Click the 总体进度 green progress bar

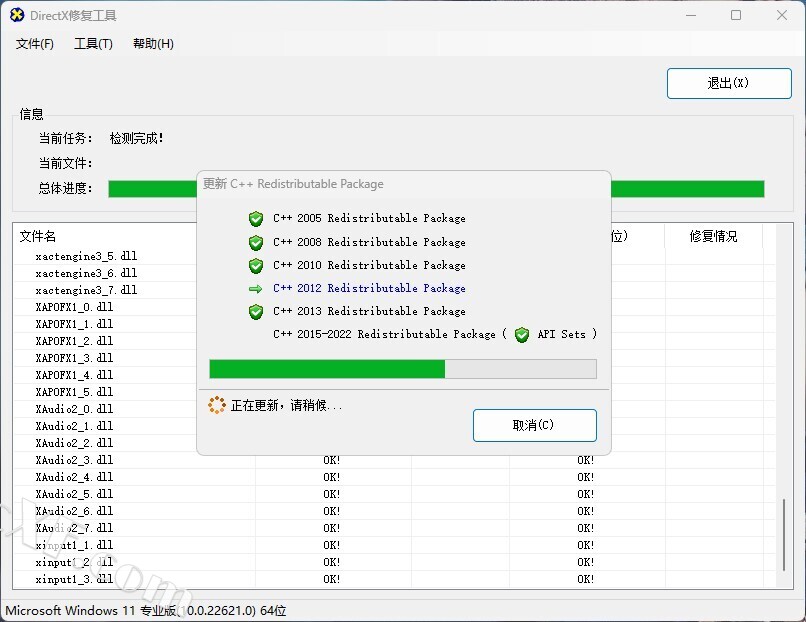click(x=436, y=189)
